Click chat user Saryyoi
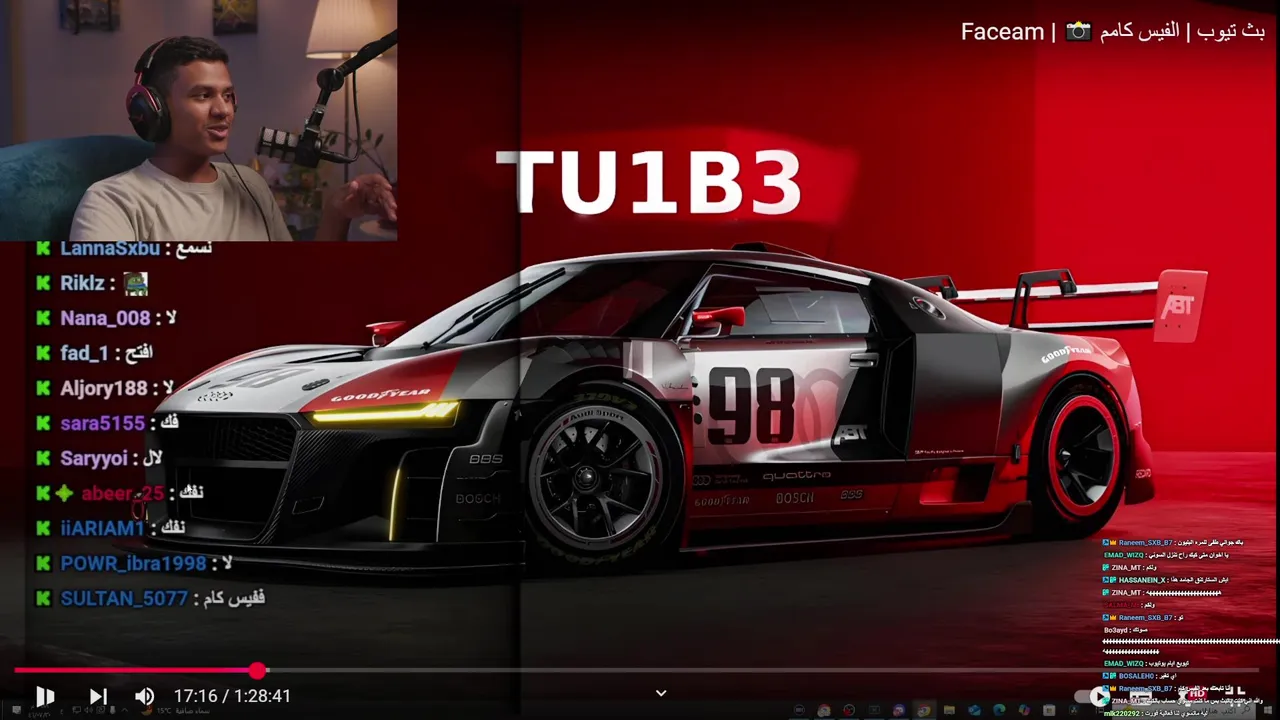The width and height of the screenshot is (1280, 720). click(94, 458)
